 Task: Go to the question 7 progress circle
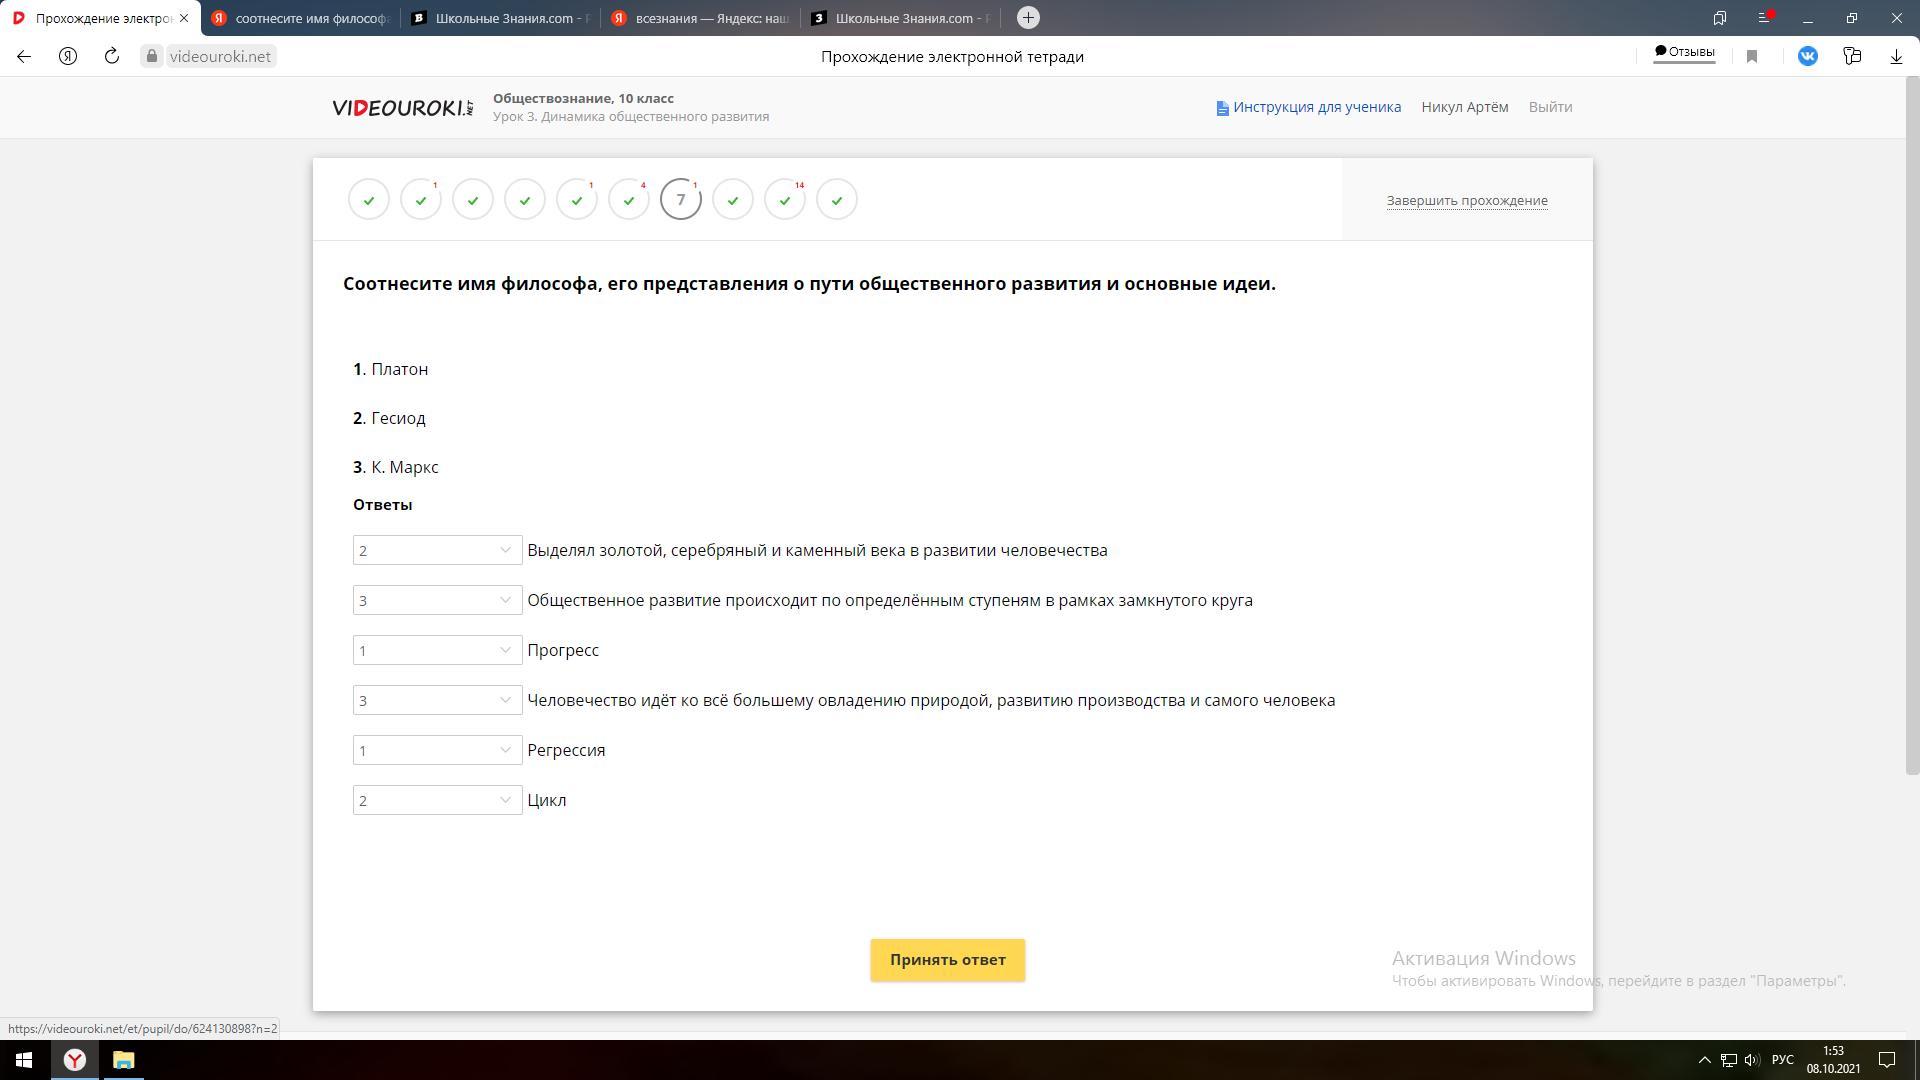tap(681, 199)
